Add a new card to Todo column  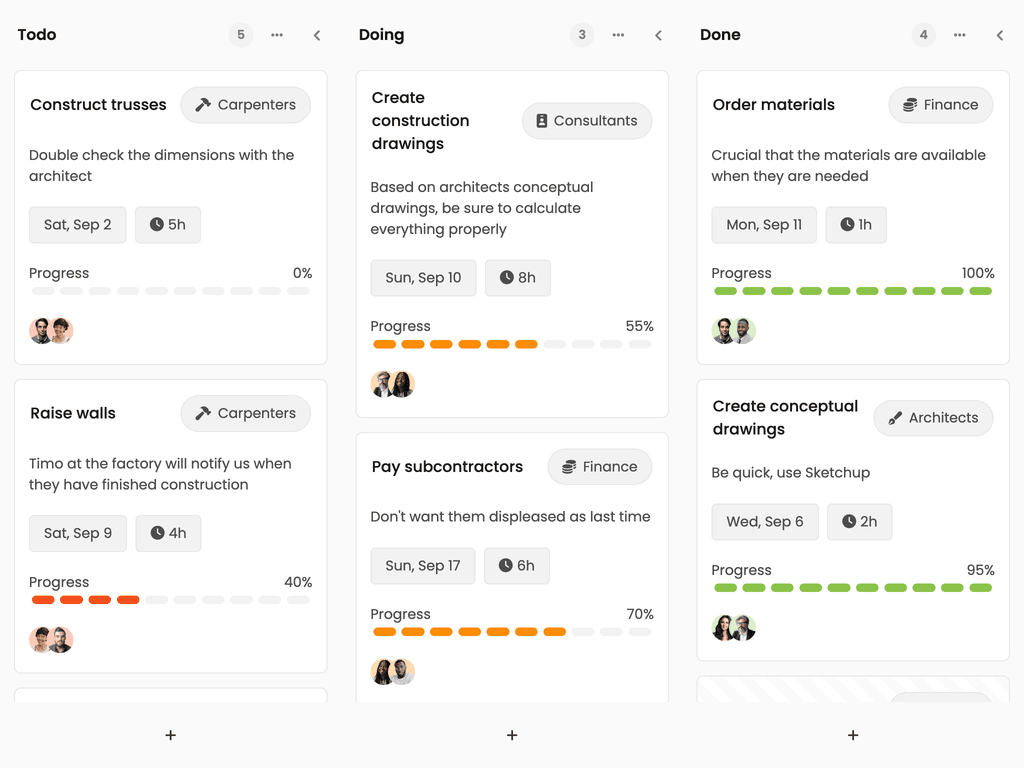pyautogui.click(x=170, y=735)
